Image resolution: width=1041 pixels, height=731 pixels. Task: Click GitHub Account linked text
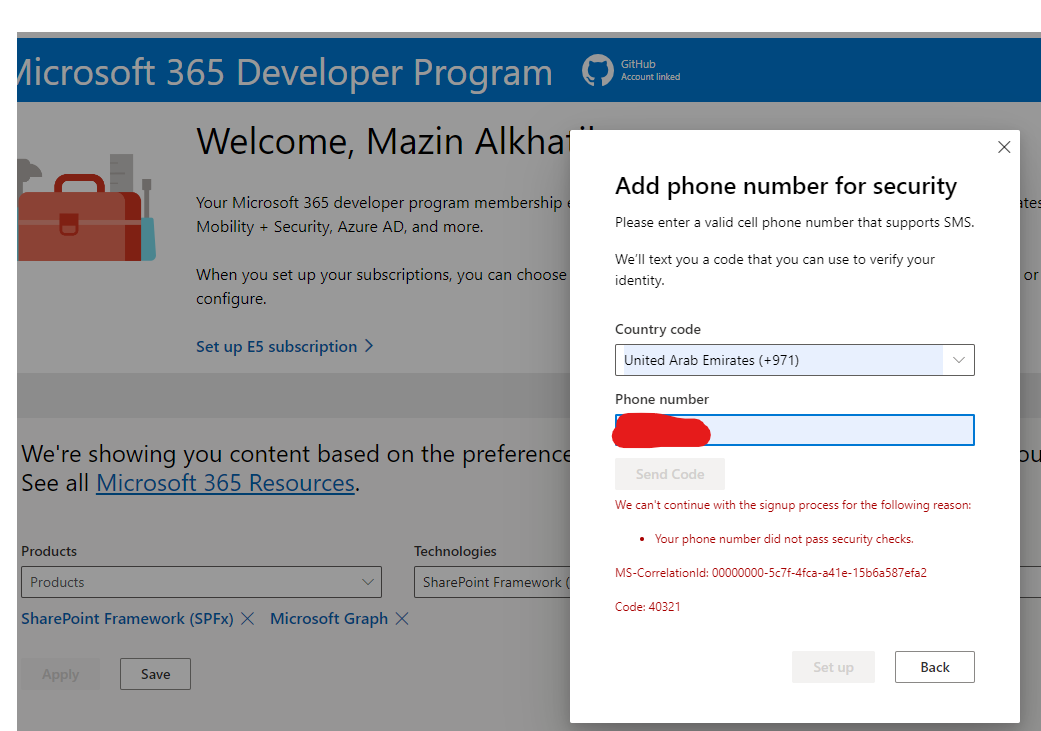[x=650, y=70]
